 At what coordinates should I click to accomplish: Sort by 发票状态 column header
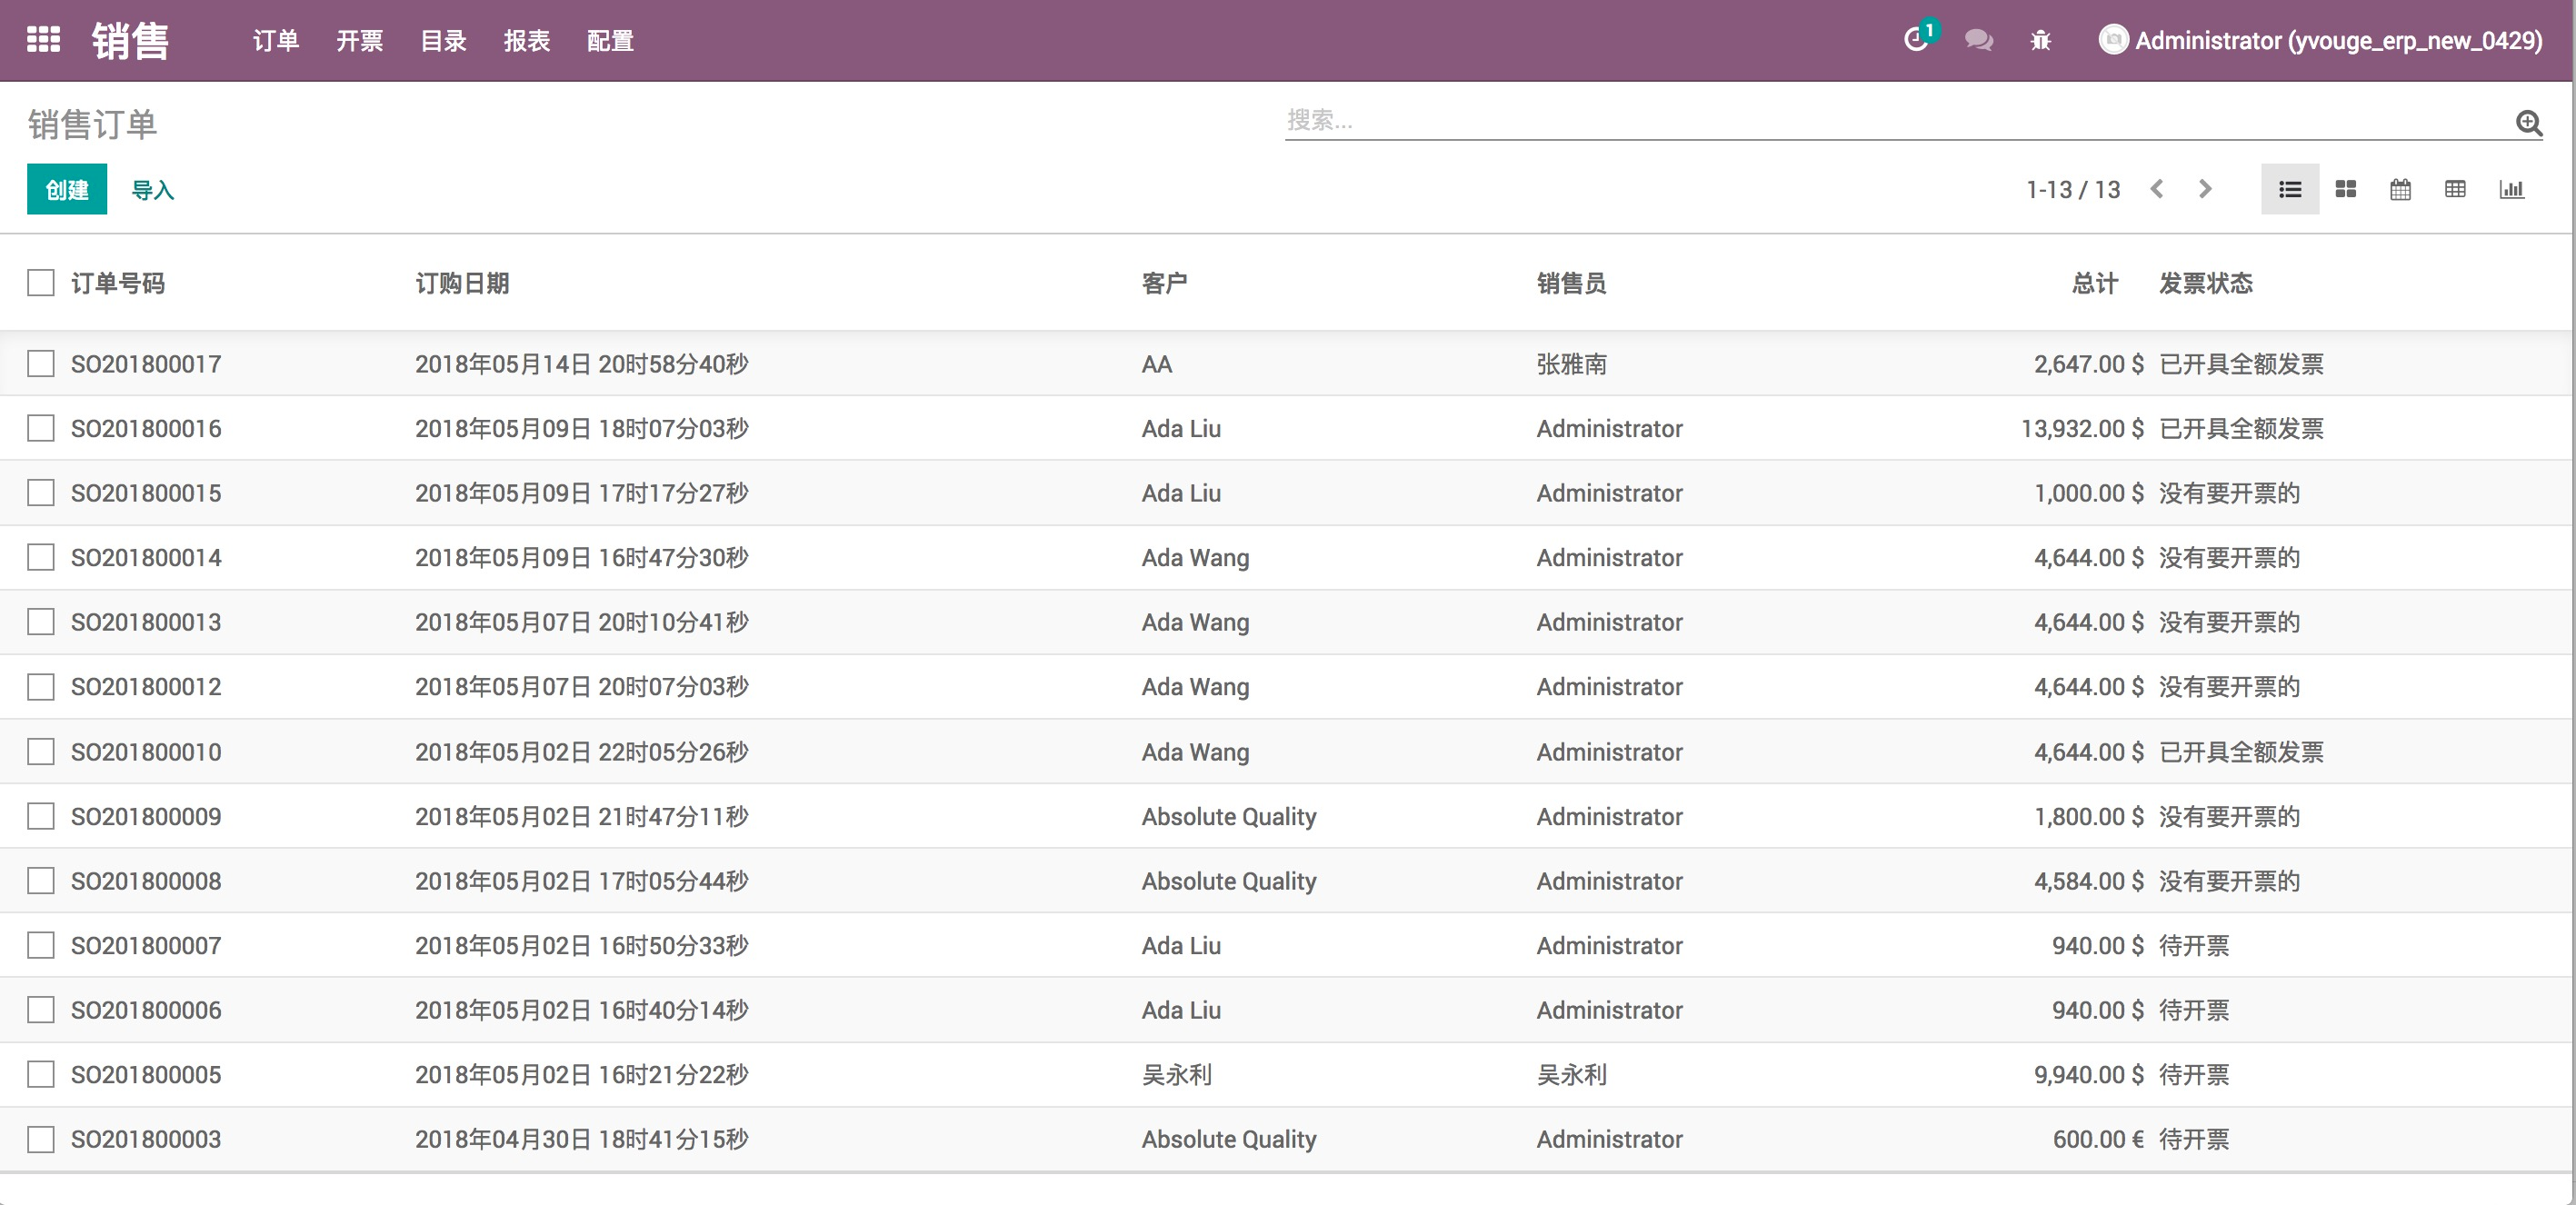(2206, 283)
